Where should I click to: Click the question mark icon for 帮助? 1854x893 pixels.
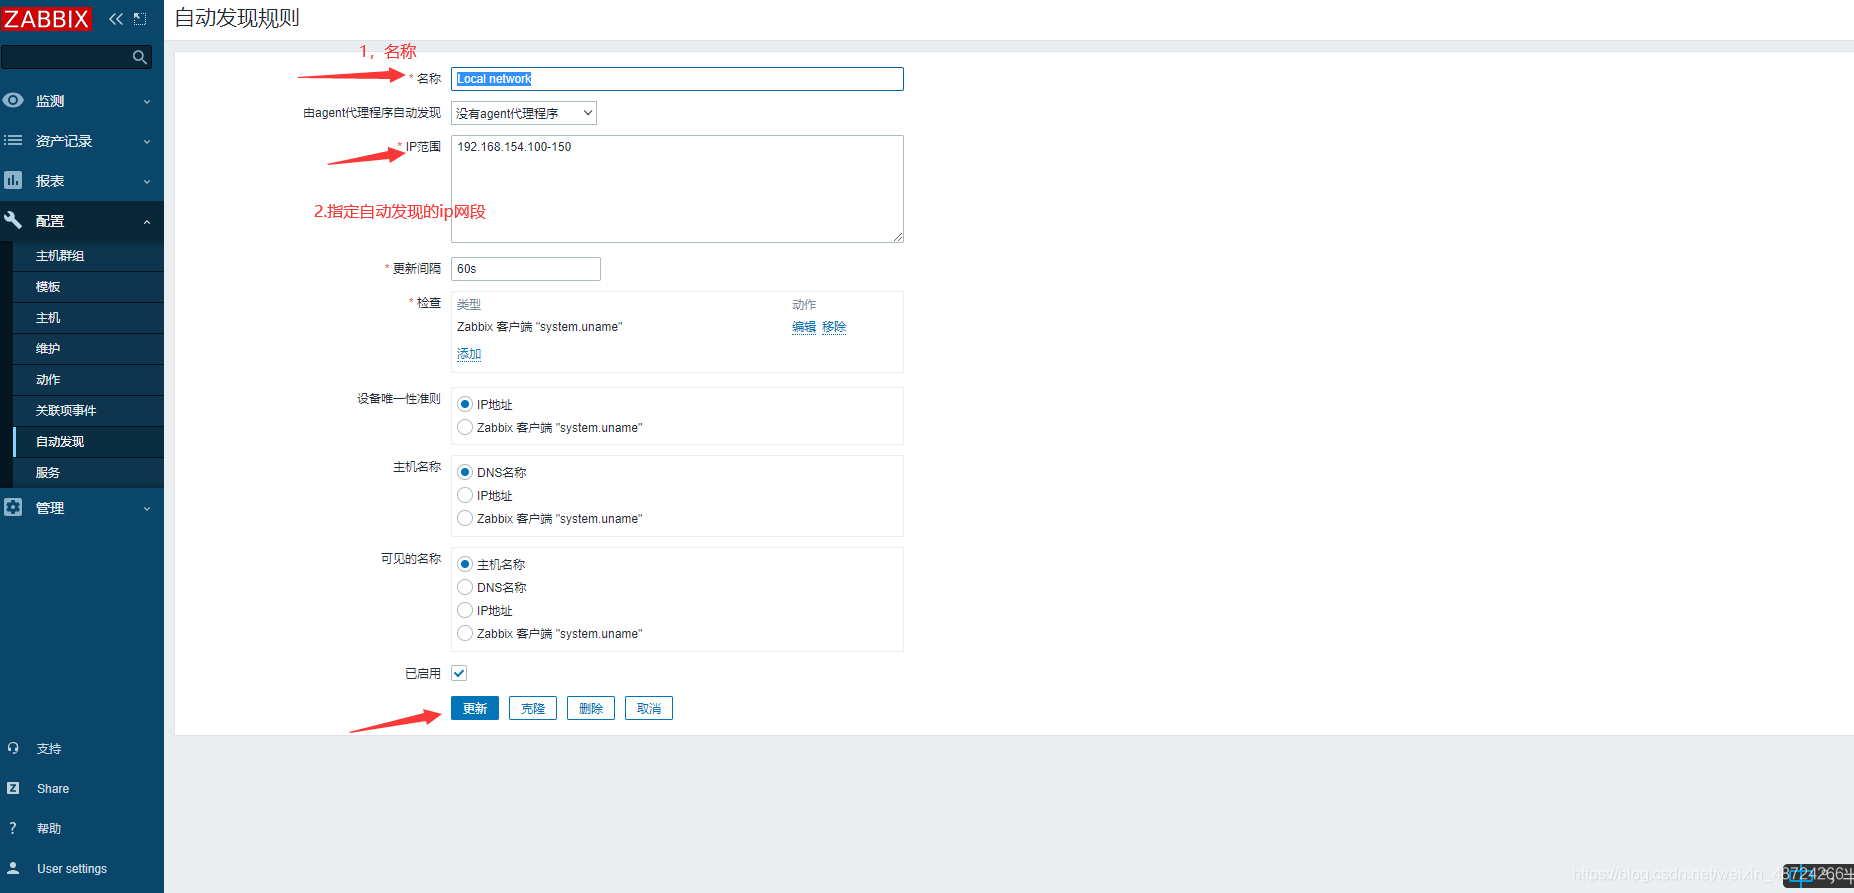pyautogui.click(x=13, y=828)
